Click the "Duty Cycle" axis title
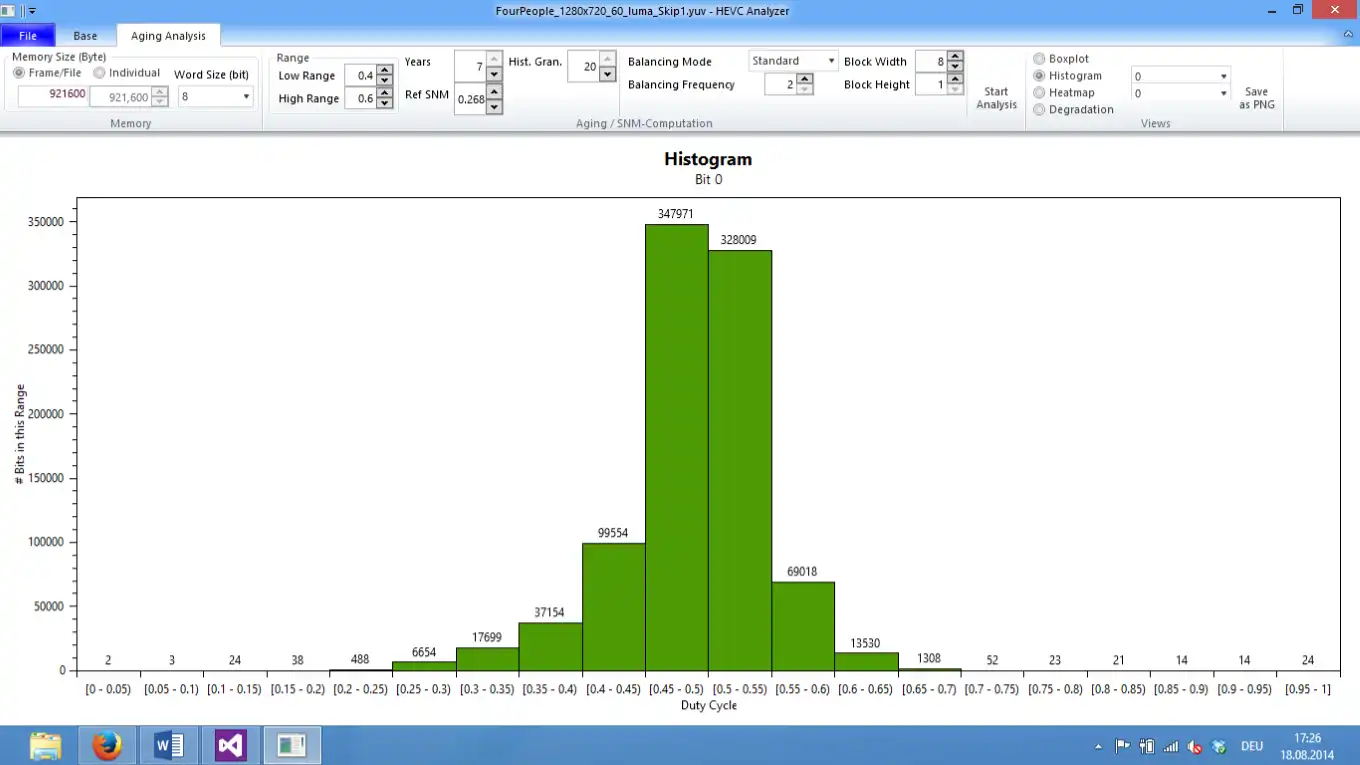 708,706
